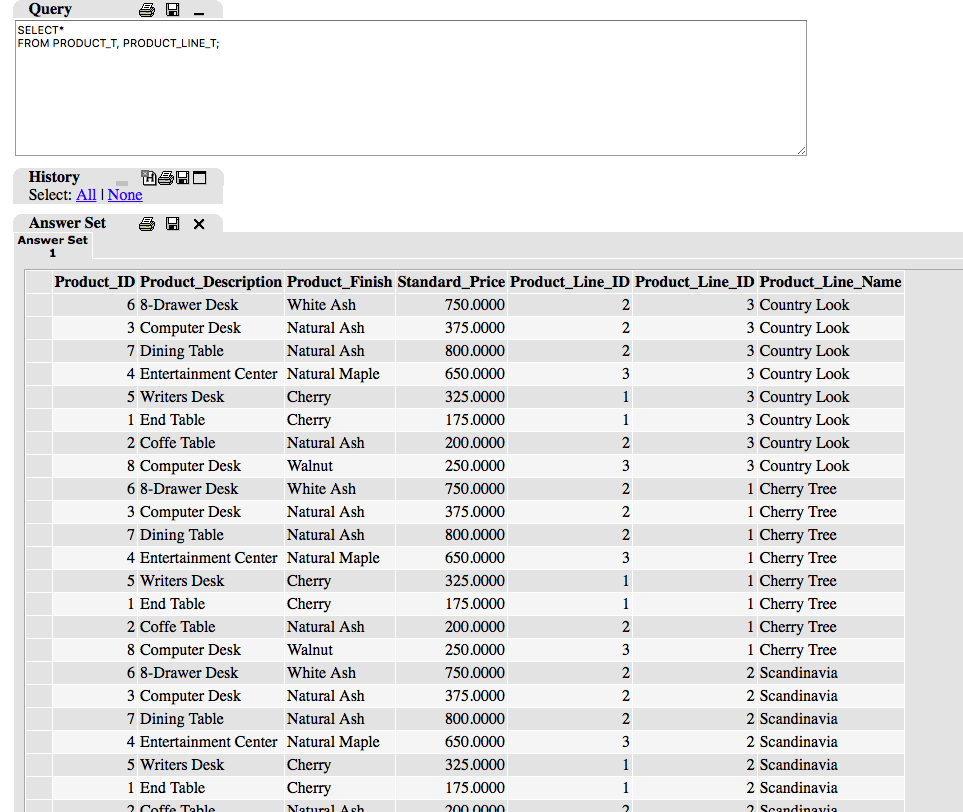Click the History panel title
The height and width of the screenshot is (812, 963).
[x=54, y=177]
